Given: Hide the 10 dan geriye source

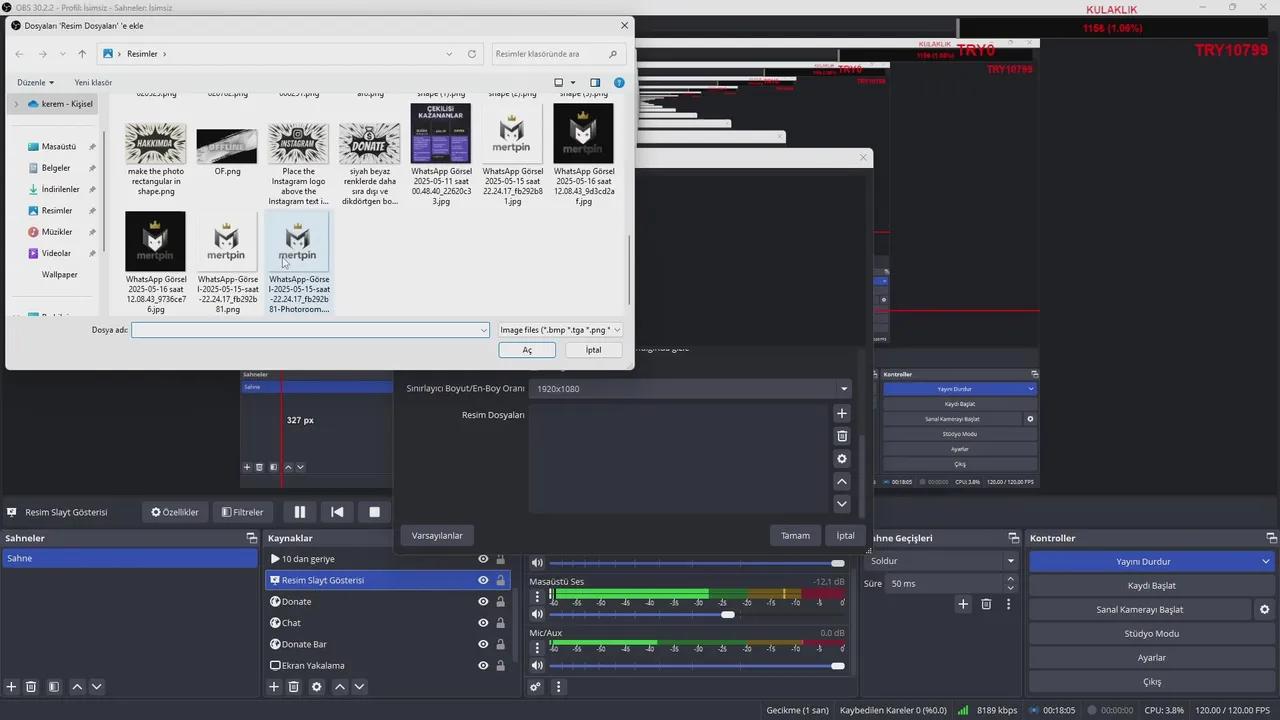Looking at the screenshot, I should pos(483,559).
